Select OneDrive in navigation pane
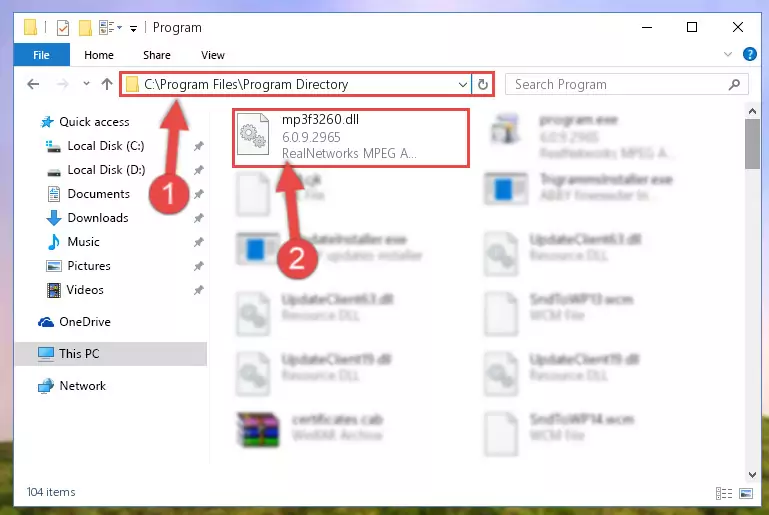The width and height of the screenshot is (769, 515). point(75,322)
